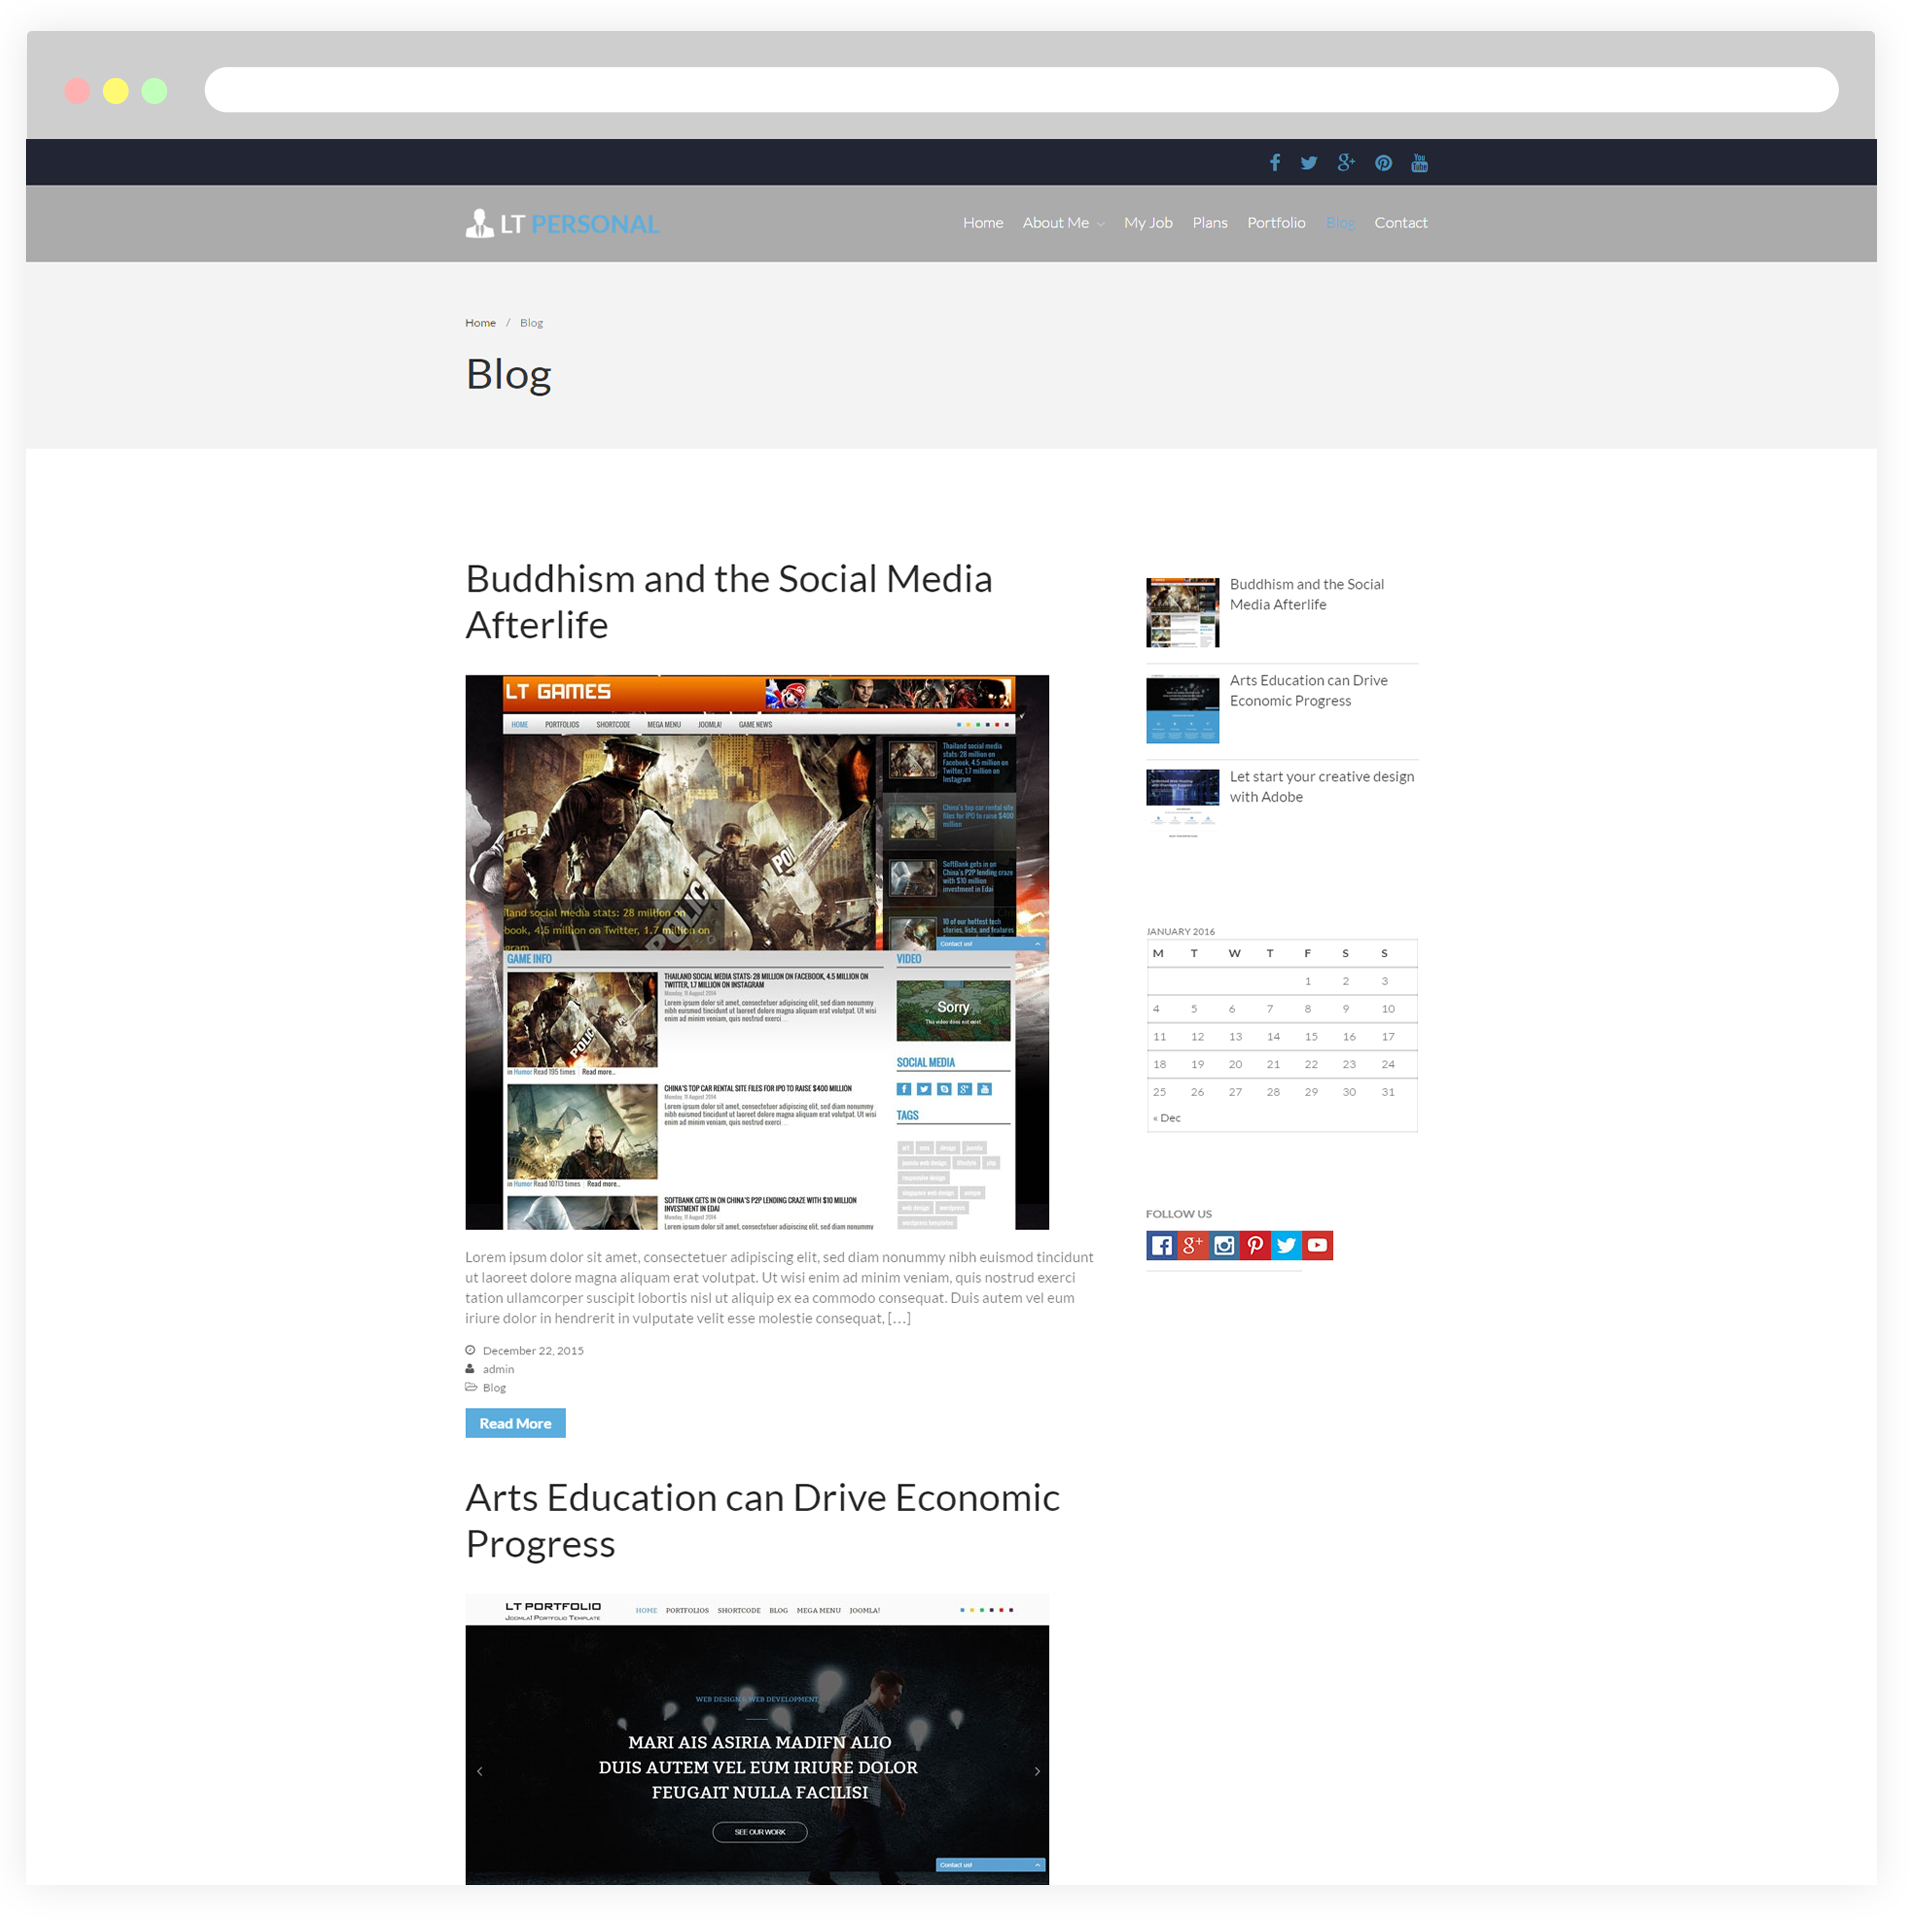Click the Blog category link under admin

tap(494, 1388)
